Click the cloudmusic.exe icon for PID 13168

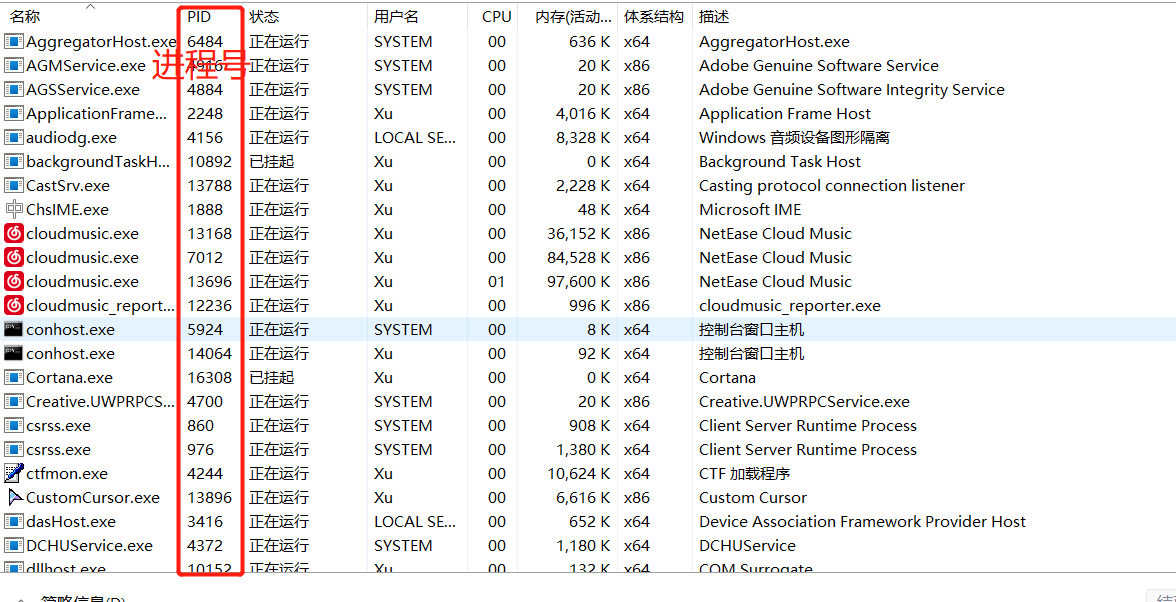pyautogui.click(x=14, y=233)
